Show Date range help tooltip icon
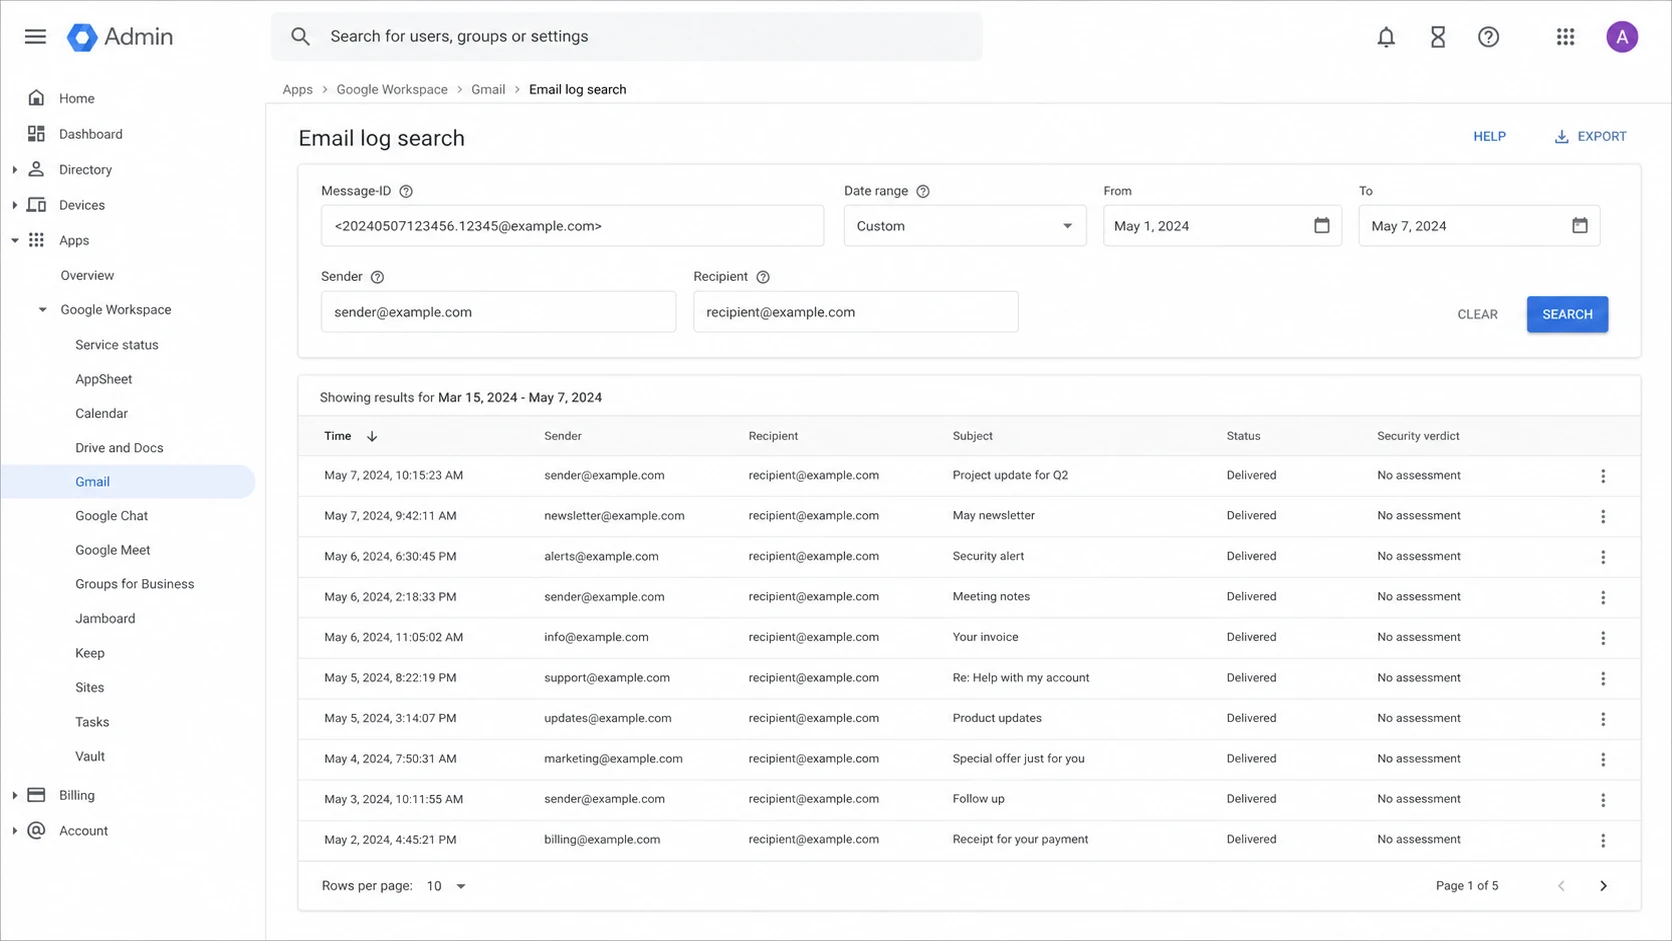Screen dimensions: 1672x941 923,191
